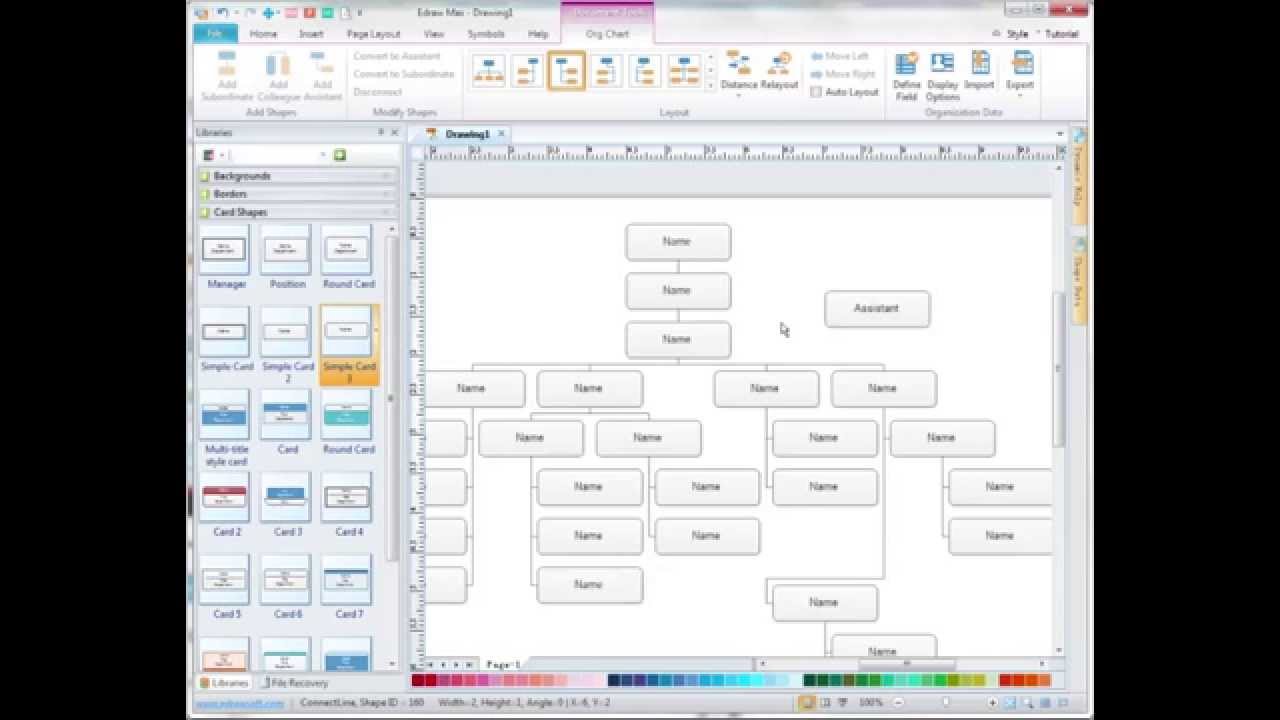Open the Symbols ribbon tab

tap(486, 34)
